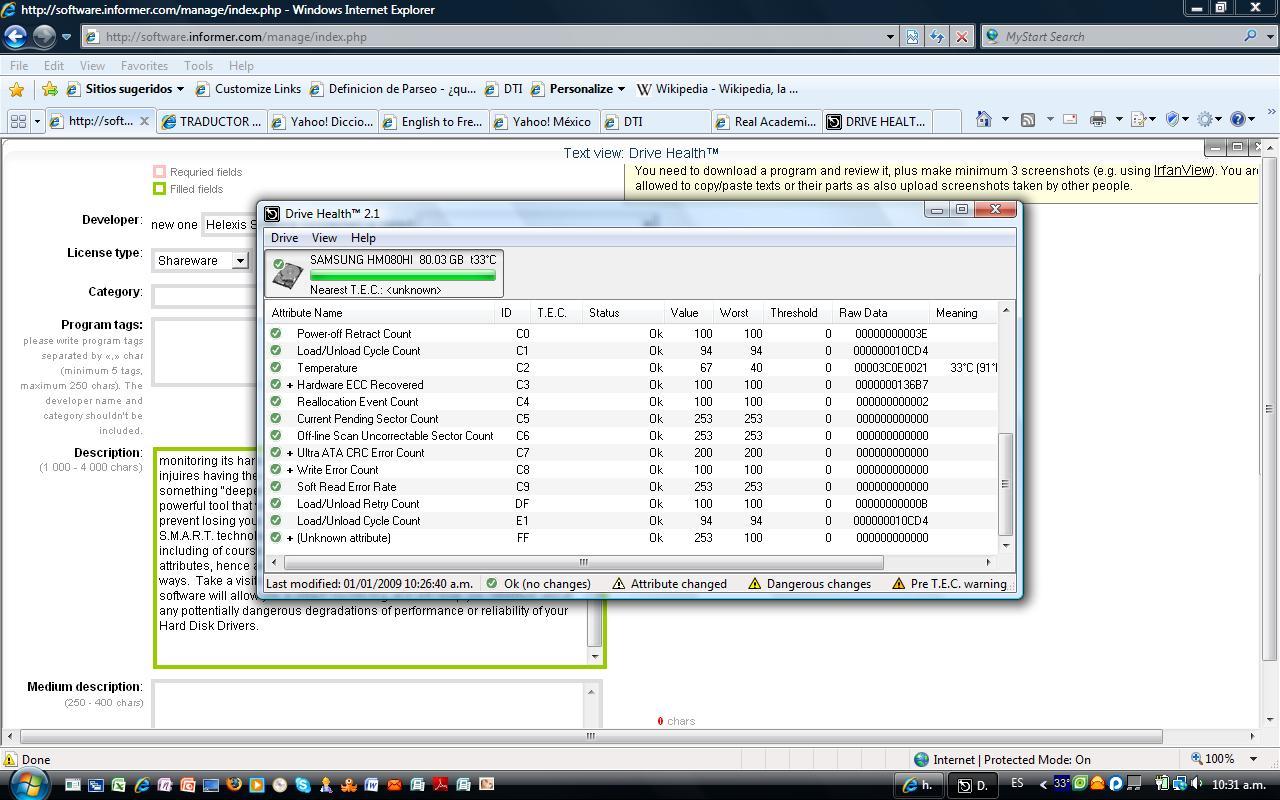
Task: Click status icon of Power-off Retract Count row
Action: point(276,334)
